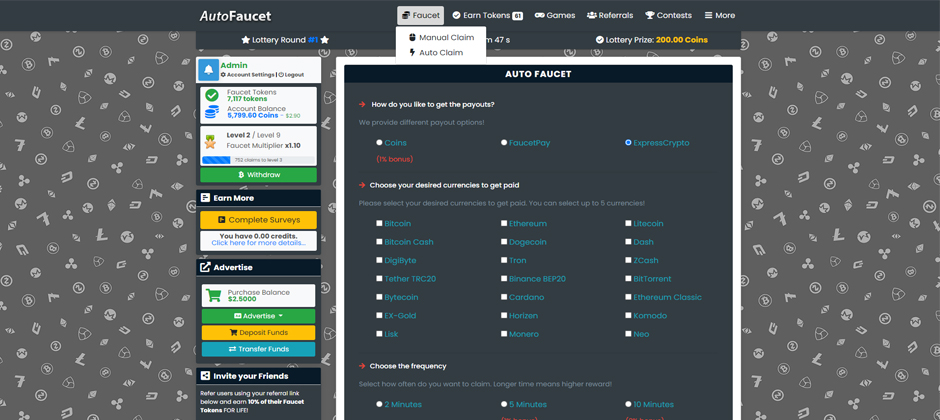The width and height of the screenshot is (940, 420).
Task: Check the Bitcoin currency checkbox
Action: coord(379,223)
